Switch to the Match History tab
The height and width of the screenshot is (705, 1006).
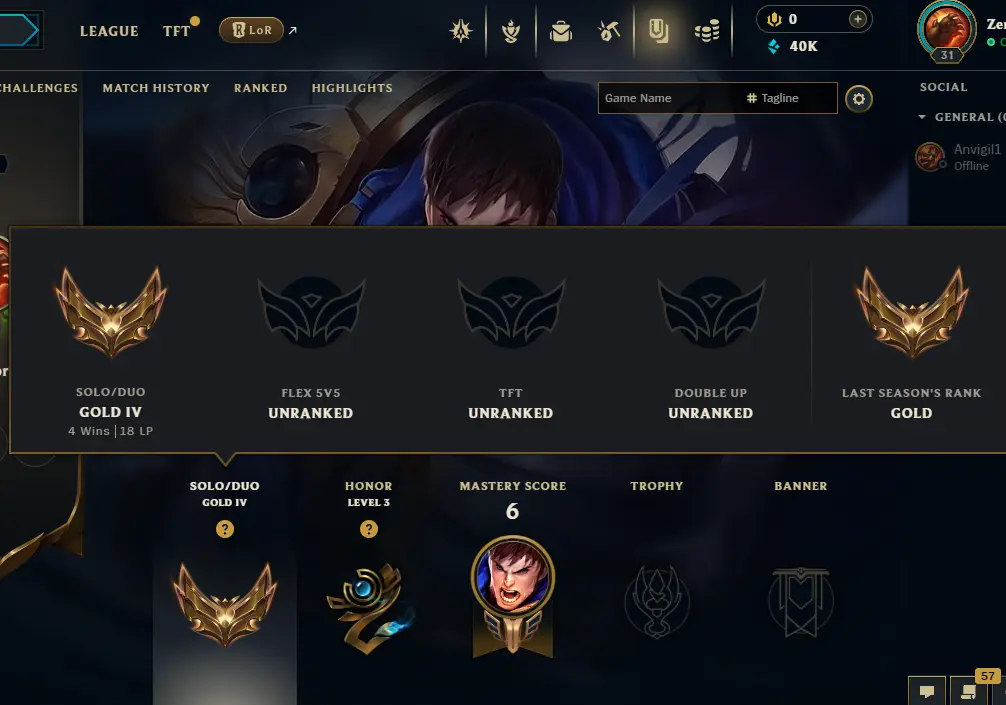tap(156, 88)
